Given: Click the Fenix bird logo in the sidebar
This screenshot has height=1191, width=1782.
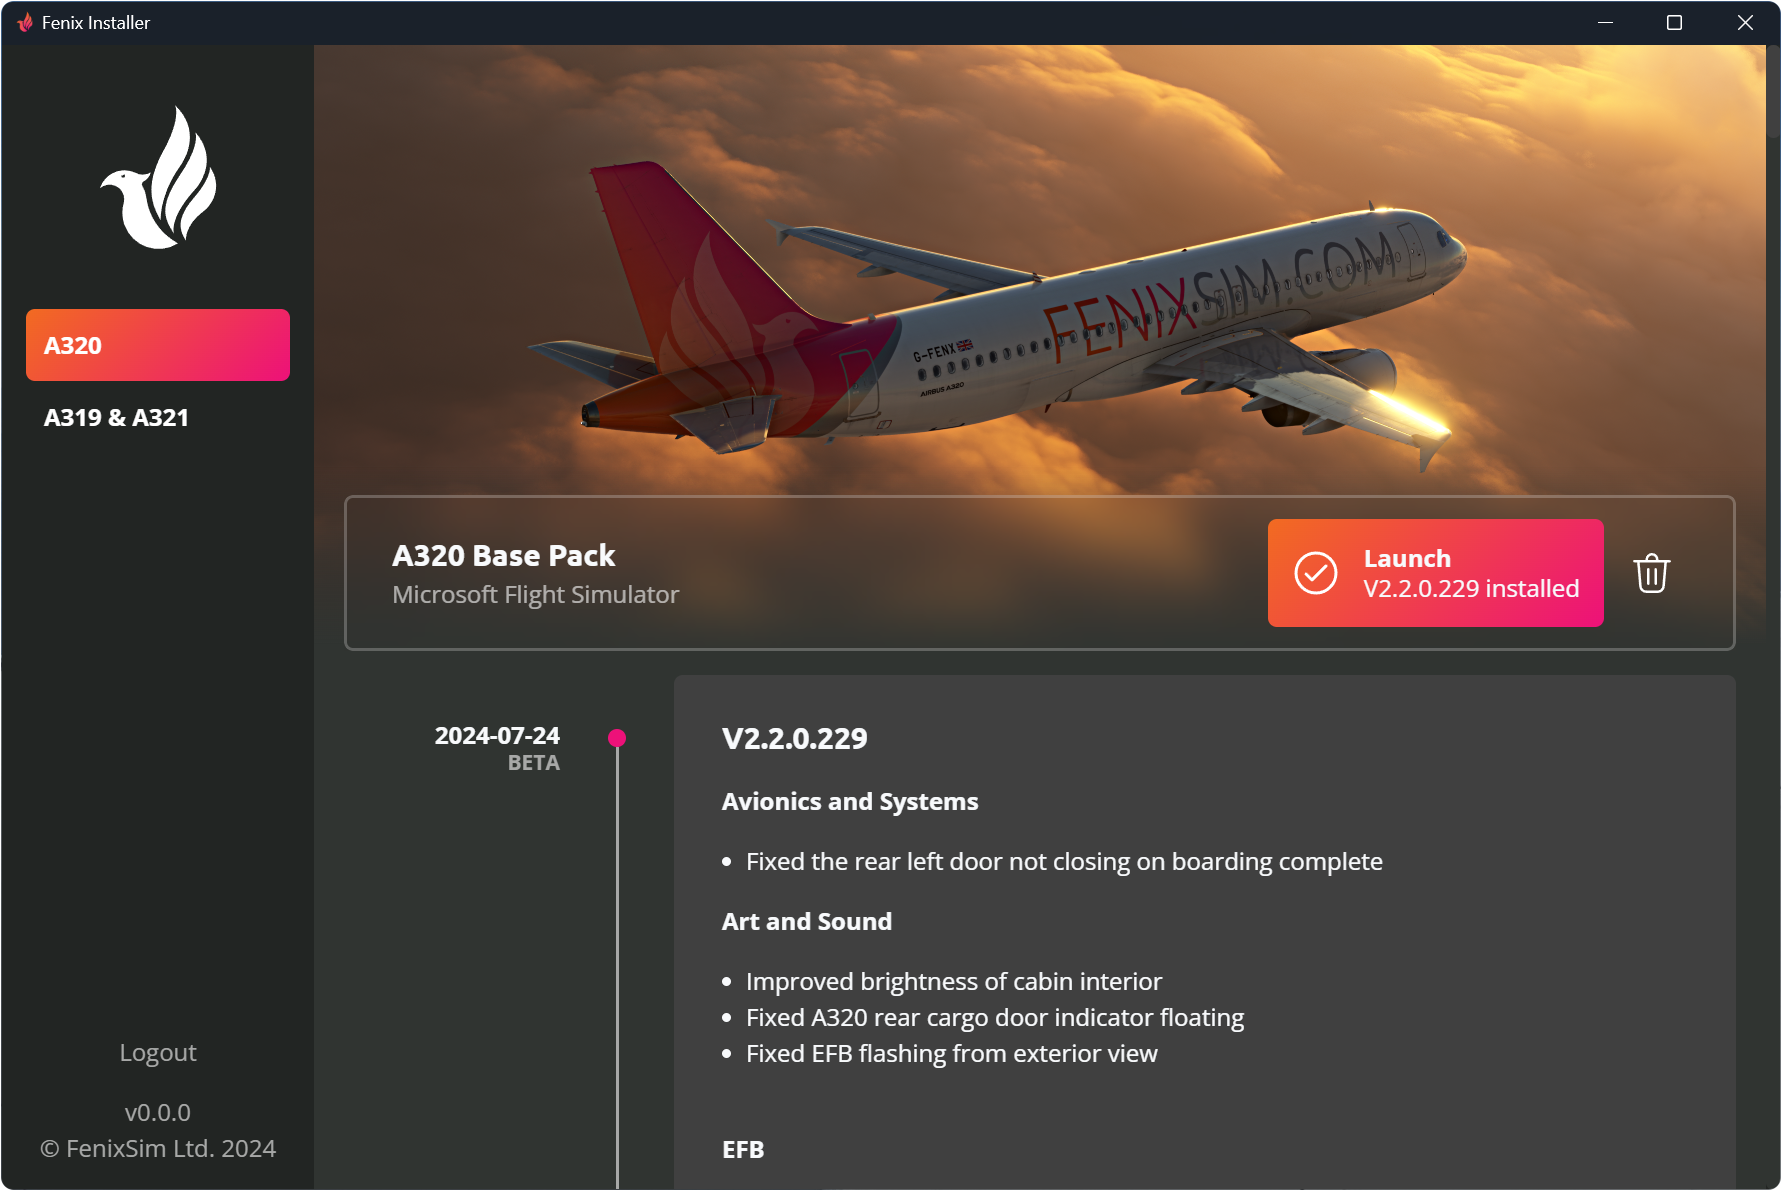Looking at the screenshot, I should 157,175.
